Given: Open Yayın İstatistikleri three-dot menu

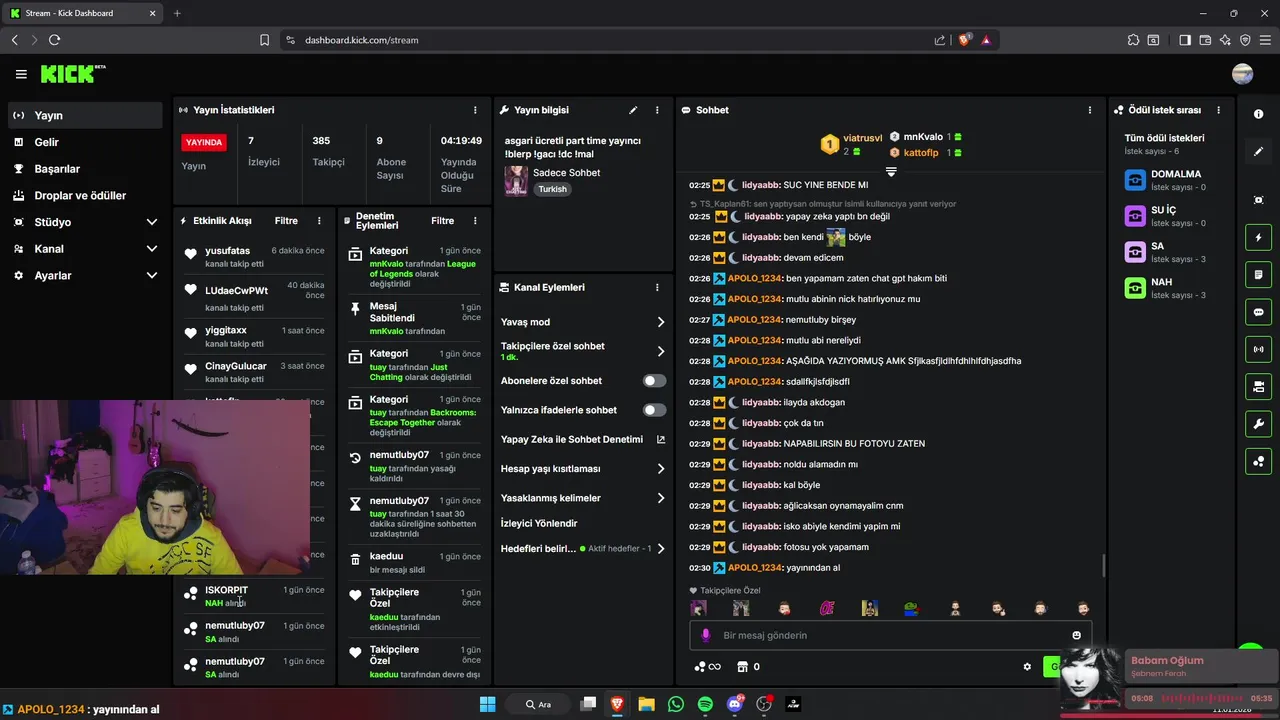Looking at the screenshot, I should pyautogui.click(x=475, y=110).
